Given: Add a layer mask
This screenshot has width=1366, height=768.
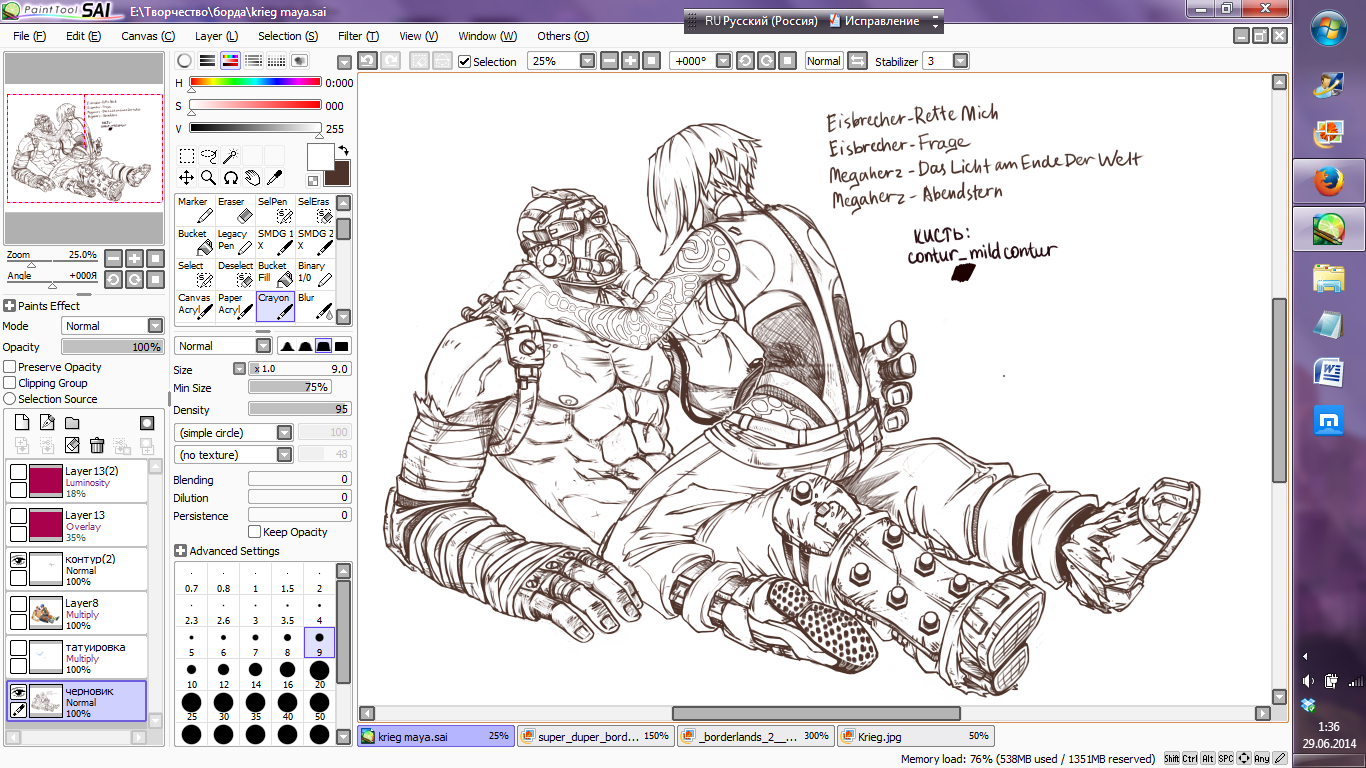Looking at the screenshot, I should pyautogui.click(x=147, y=423).
